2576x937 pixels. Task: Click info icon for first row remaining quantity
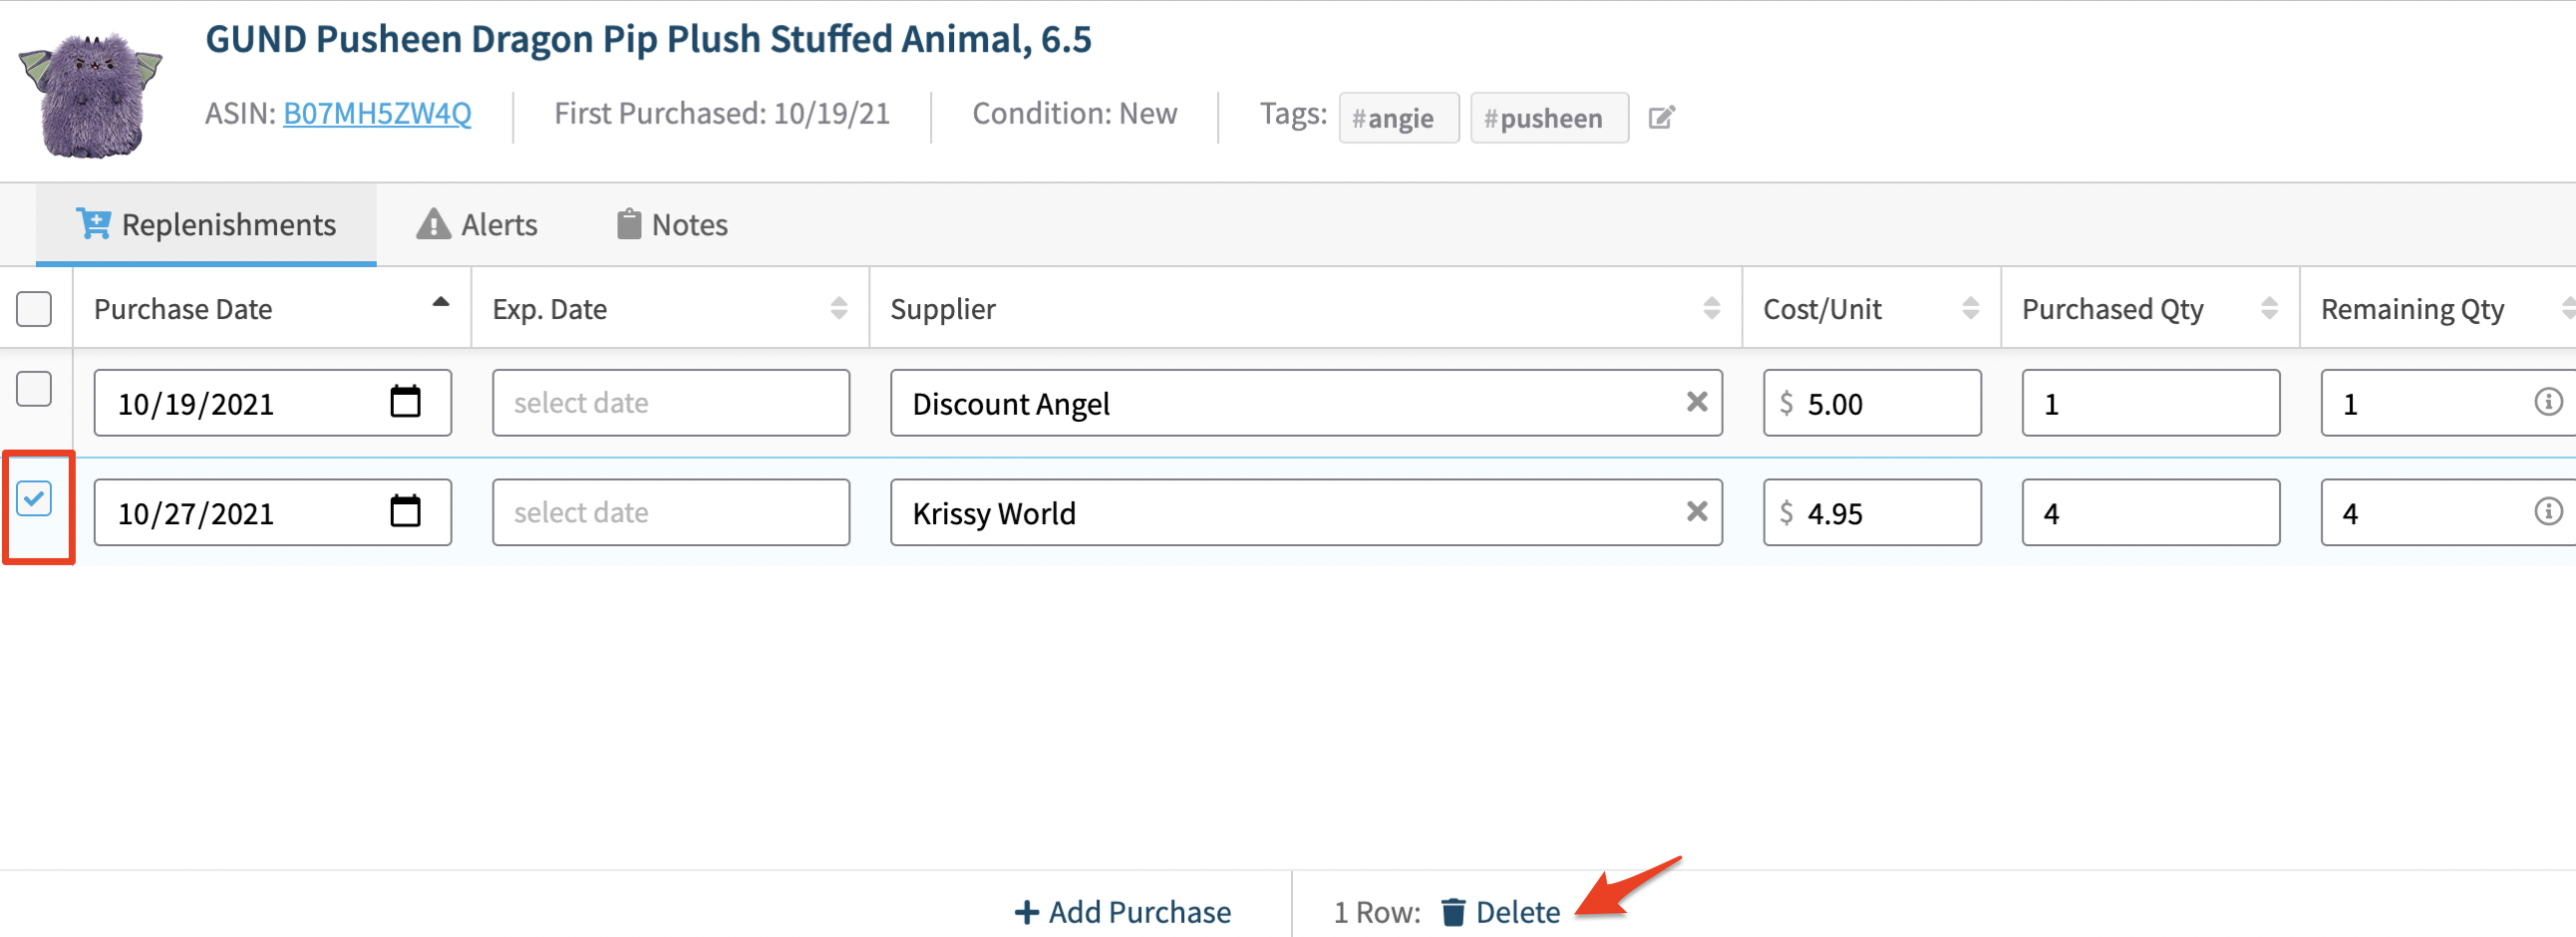2547,402
